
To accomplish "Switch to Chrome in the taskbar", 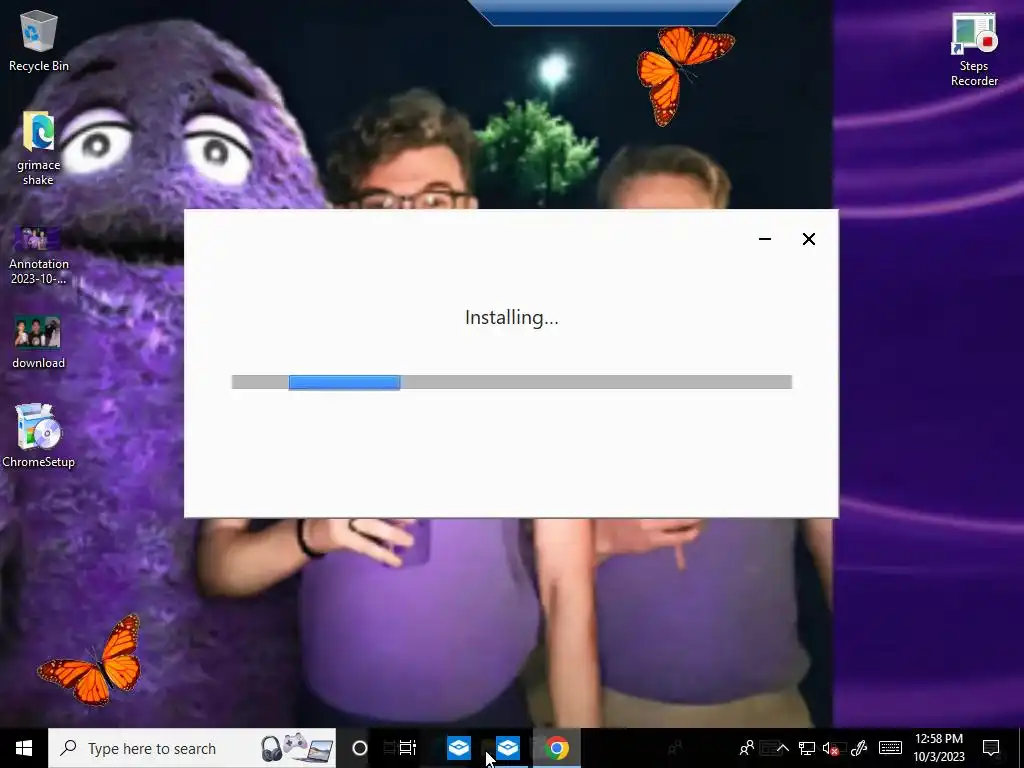I will coord(556,748).
